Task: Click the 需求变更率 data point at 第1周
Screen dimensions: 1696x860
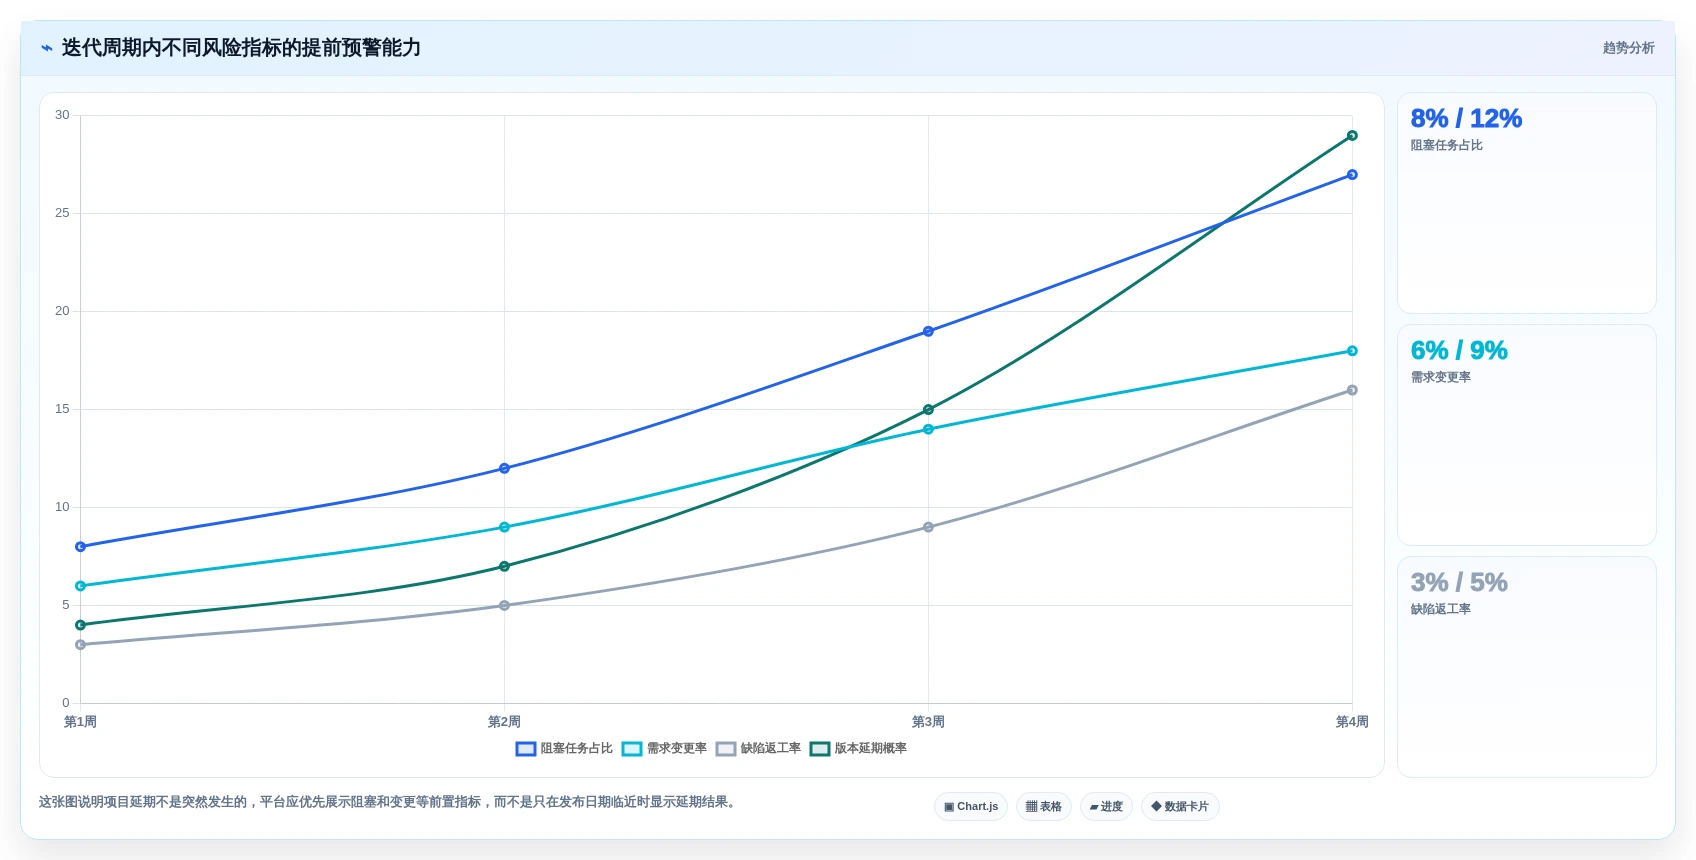Action: click(x=80, y=586)
